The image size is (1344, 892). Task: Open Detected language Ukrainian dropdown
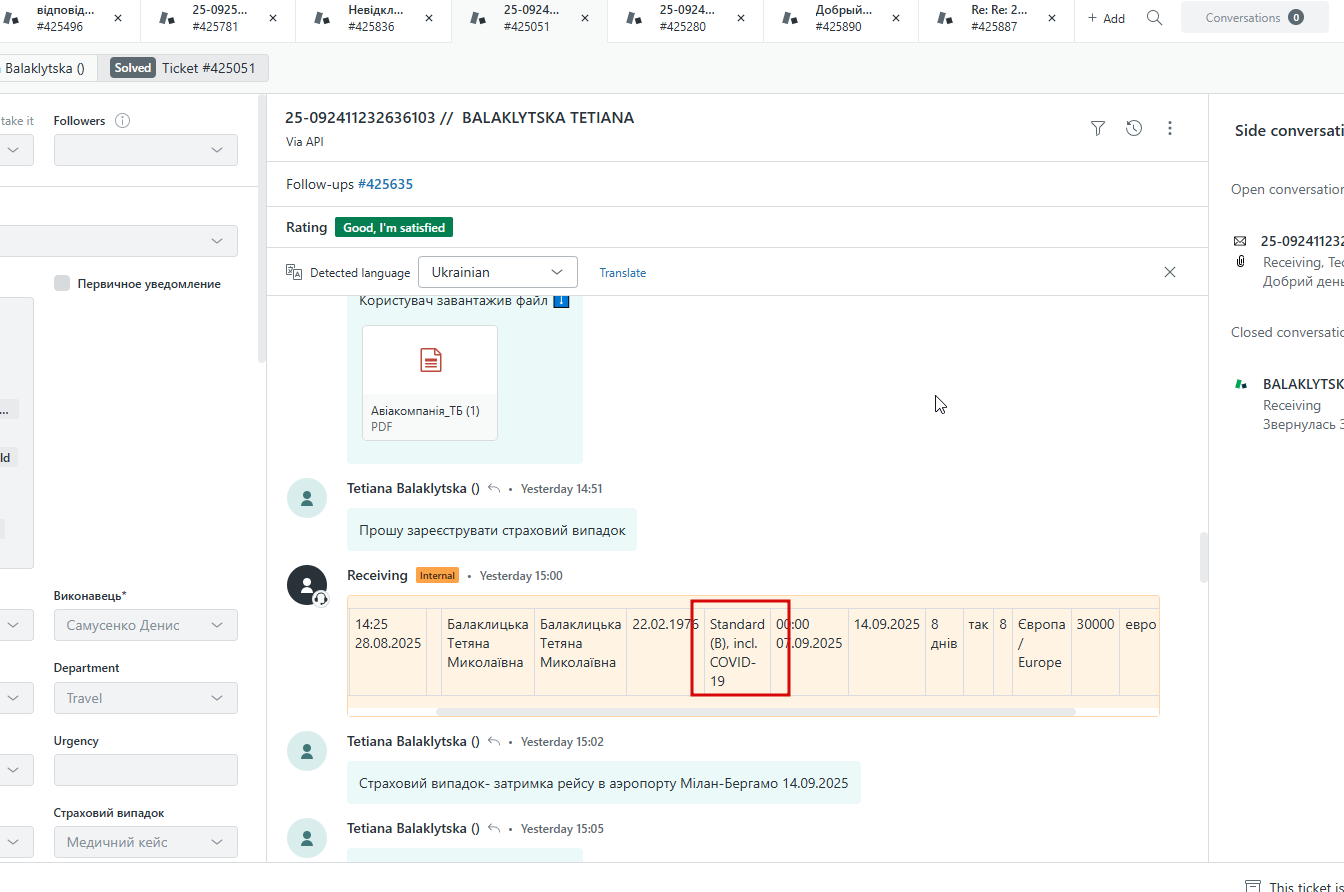pyautogui.click(x=498, y=272)
